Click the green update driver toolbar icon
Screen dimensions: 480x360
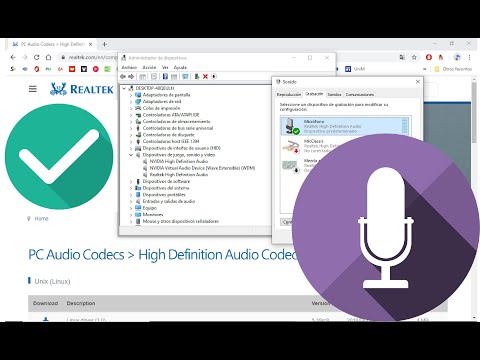[x=197, y=76]
